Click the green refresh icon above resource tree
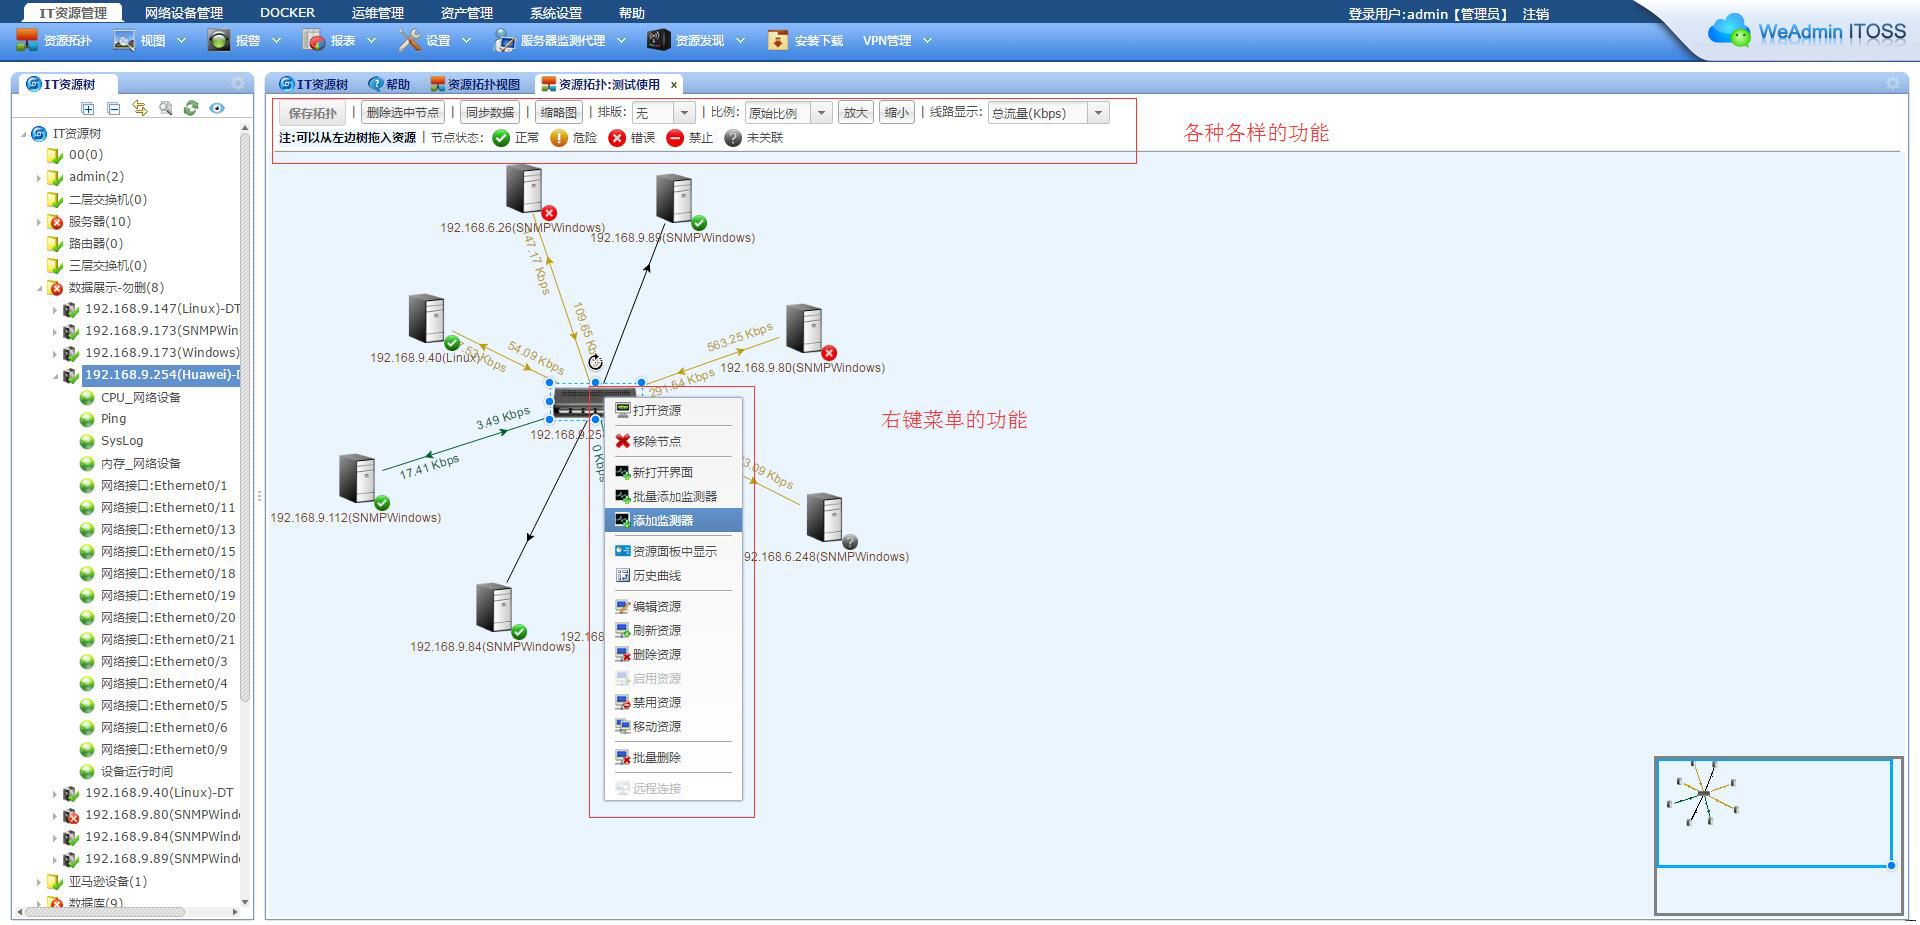 tap(191, 108)
